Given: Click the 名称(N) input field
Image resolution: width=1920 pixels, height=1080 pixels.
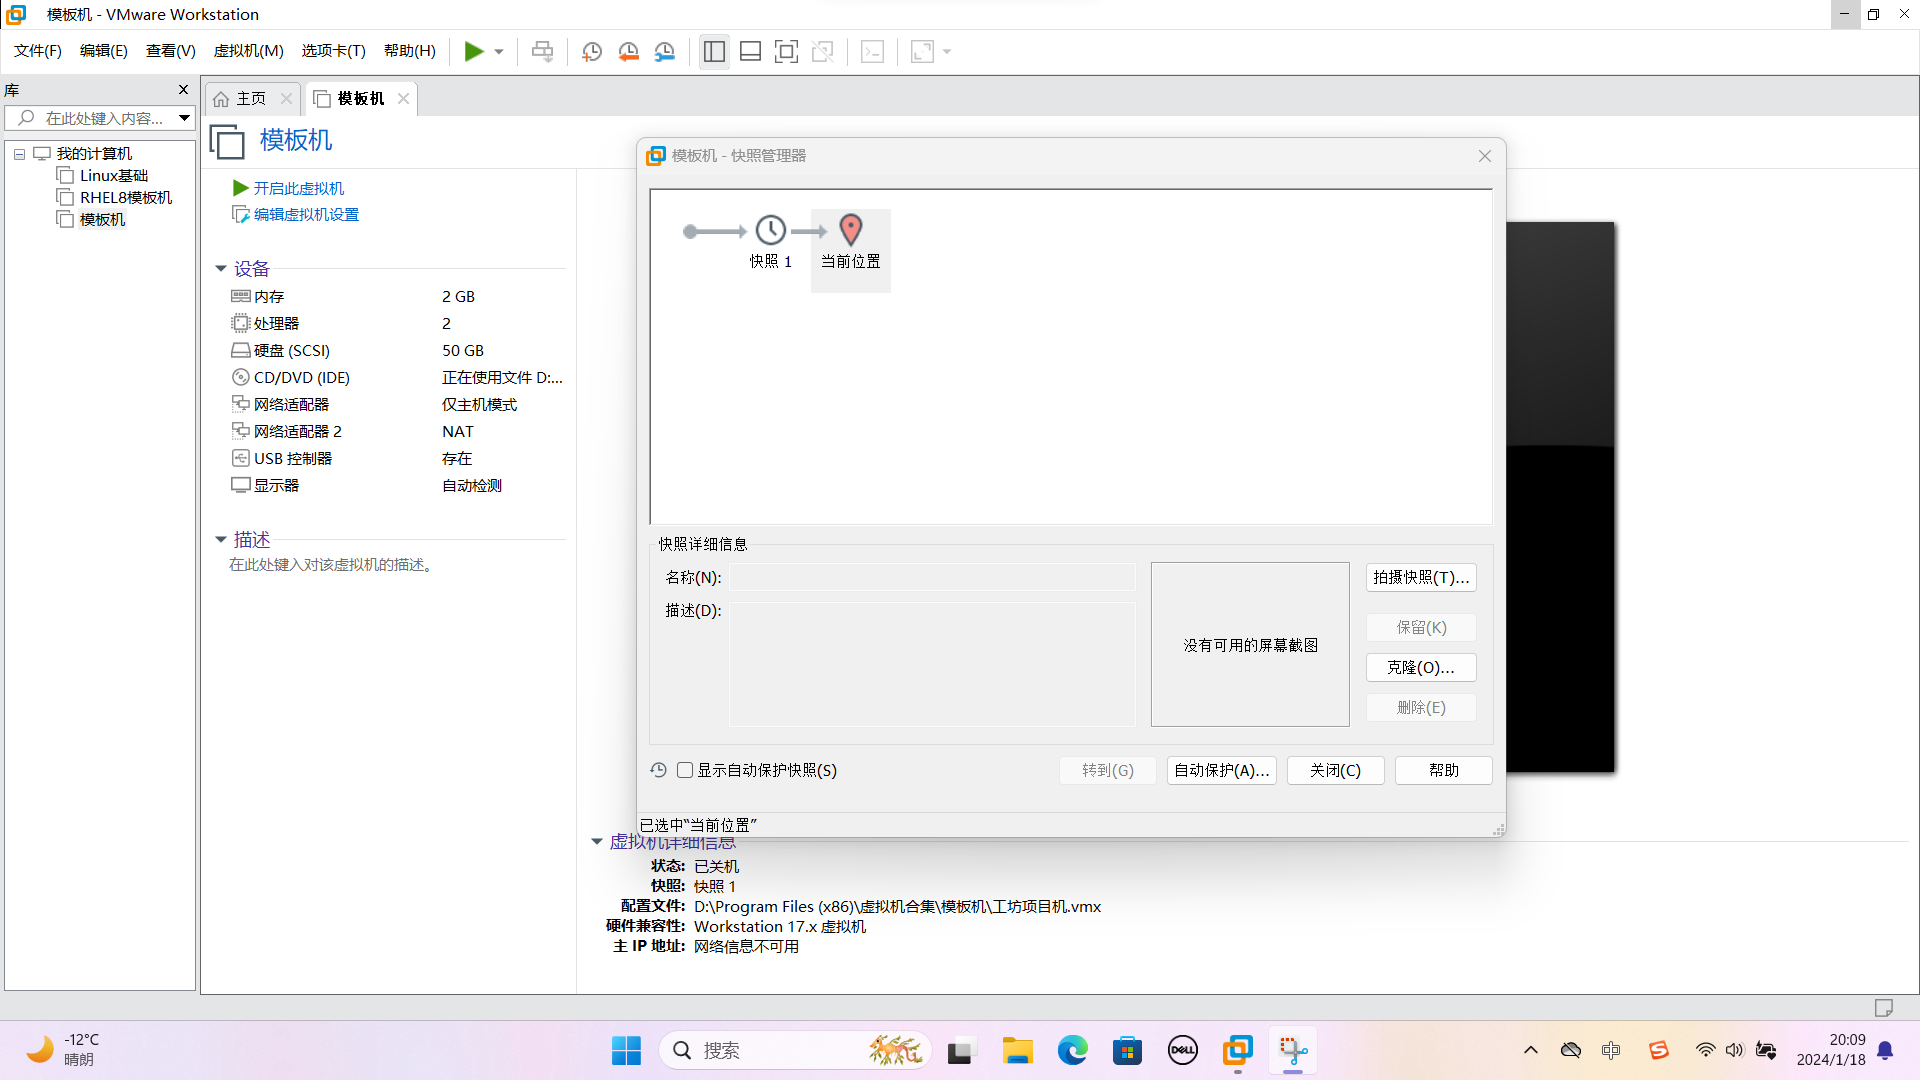Looking at the screenshot, I should (x=932, y=578).
